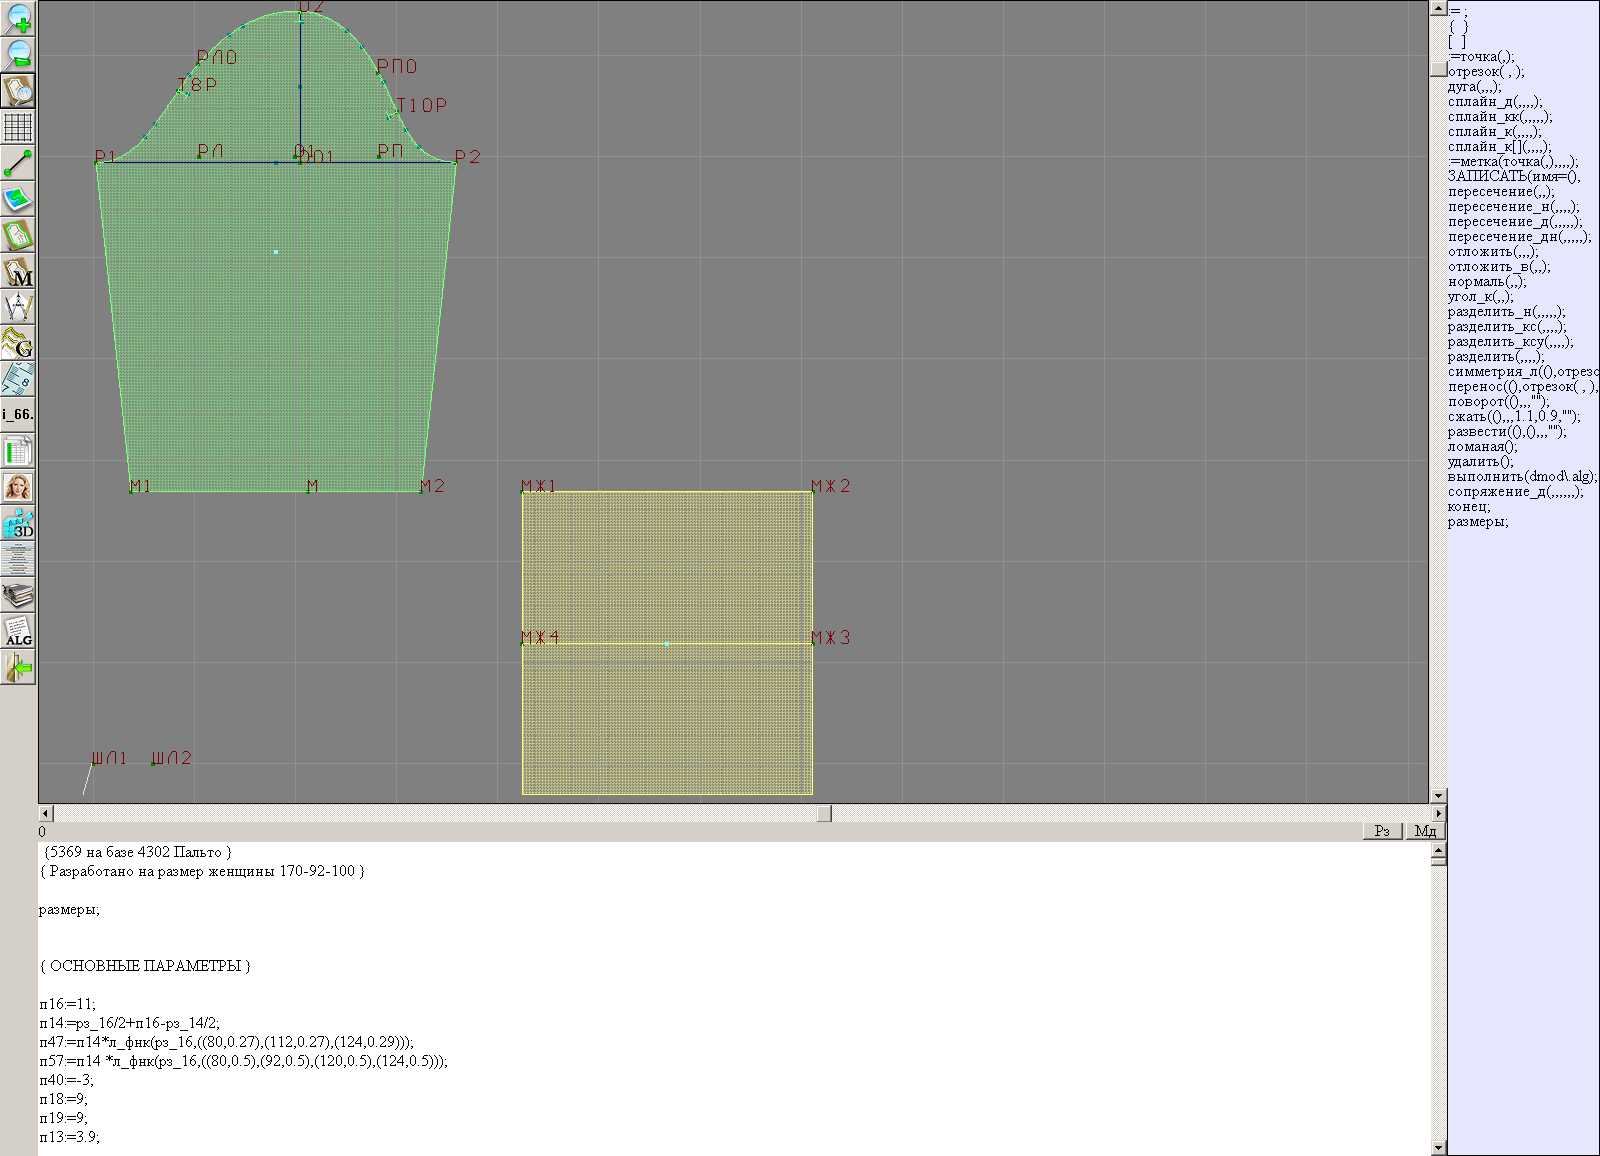Launch the 3D view icon

coord(18,523)
